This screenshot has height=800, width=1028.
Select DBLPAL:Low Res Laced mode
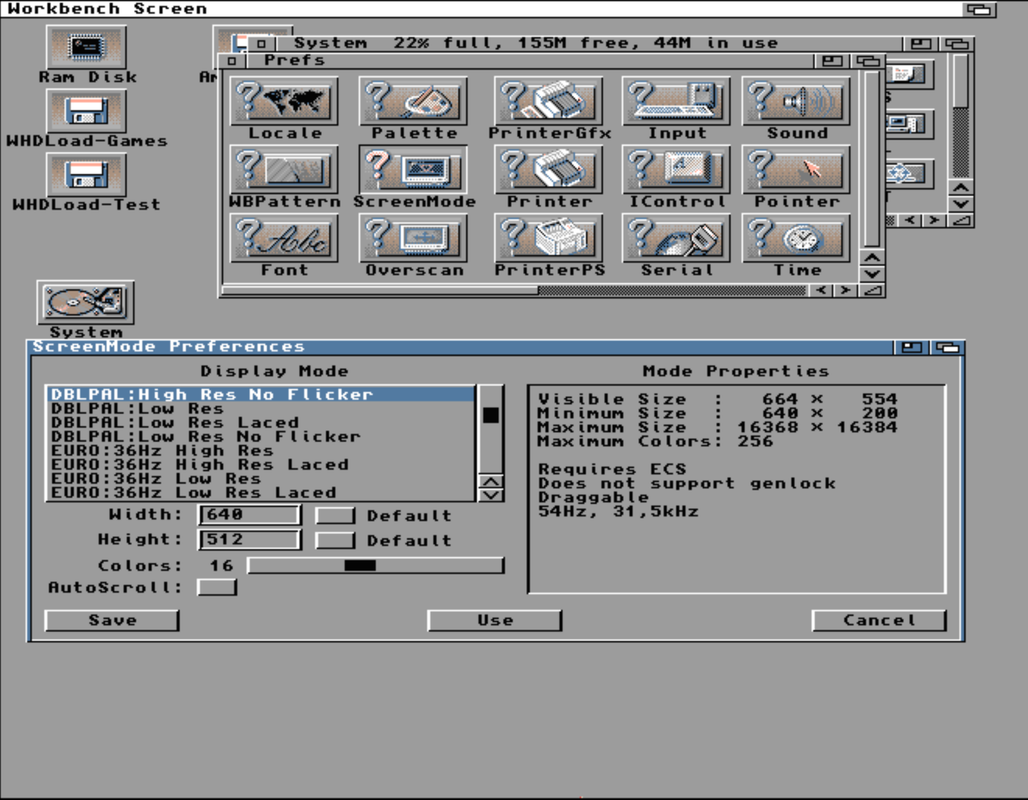[261, 422]
